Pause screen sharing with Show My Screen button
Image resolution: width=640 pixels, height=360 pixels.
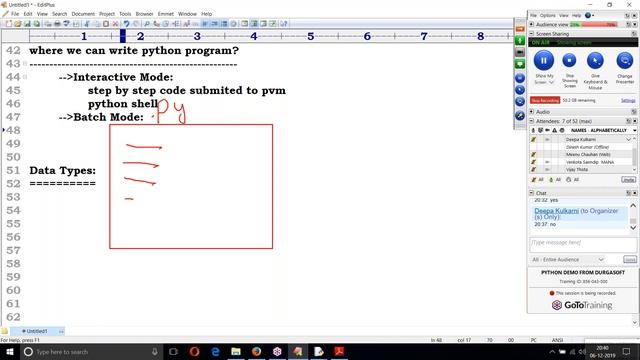click(x=544, y=61)
